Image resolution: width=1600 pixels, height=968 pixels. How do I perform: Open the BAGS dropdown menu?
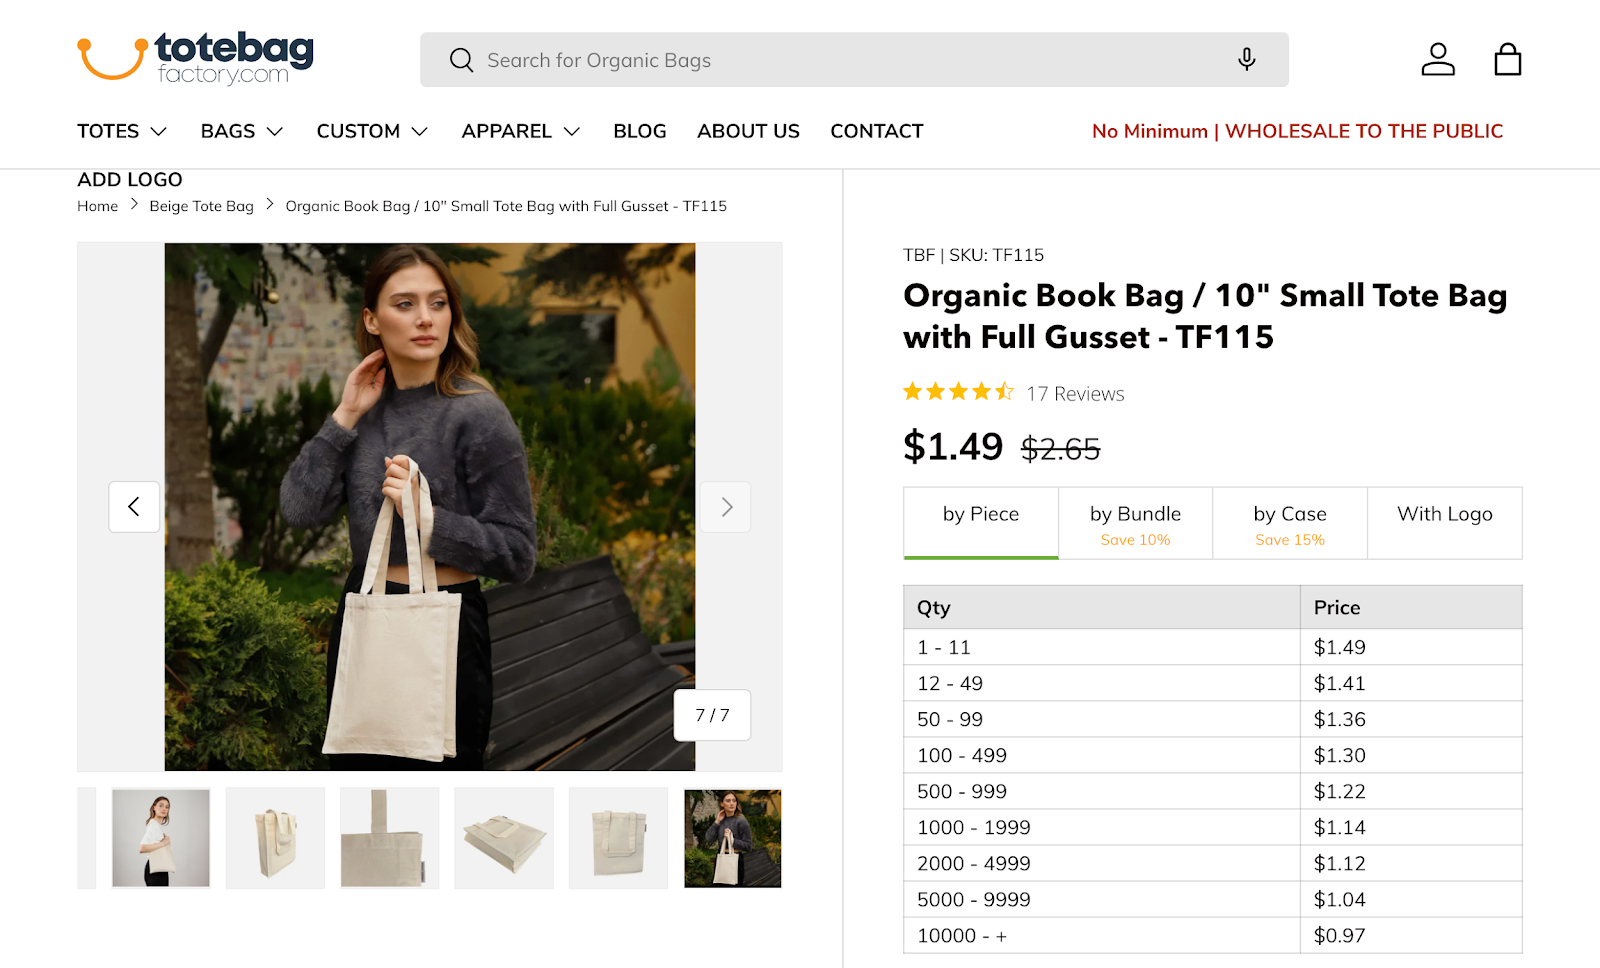pyautogui.click(x=240, y=130)
